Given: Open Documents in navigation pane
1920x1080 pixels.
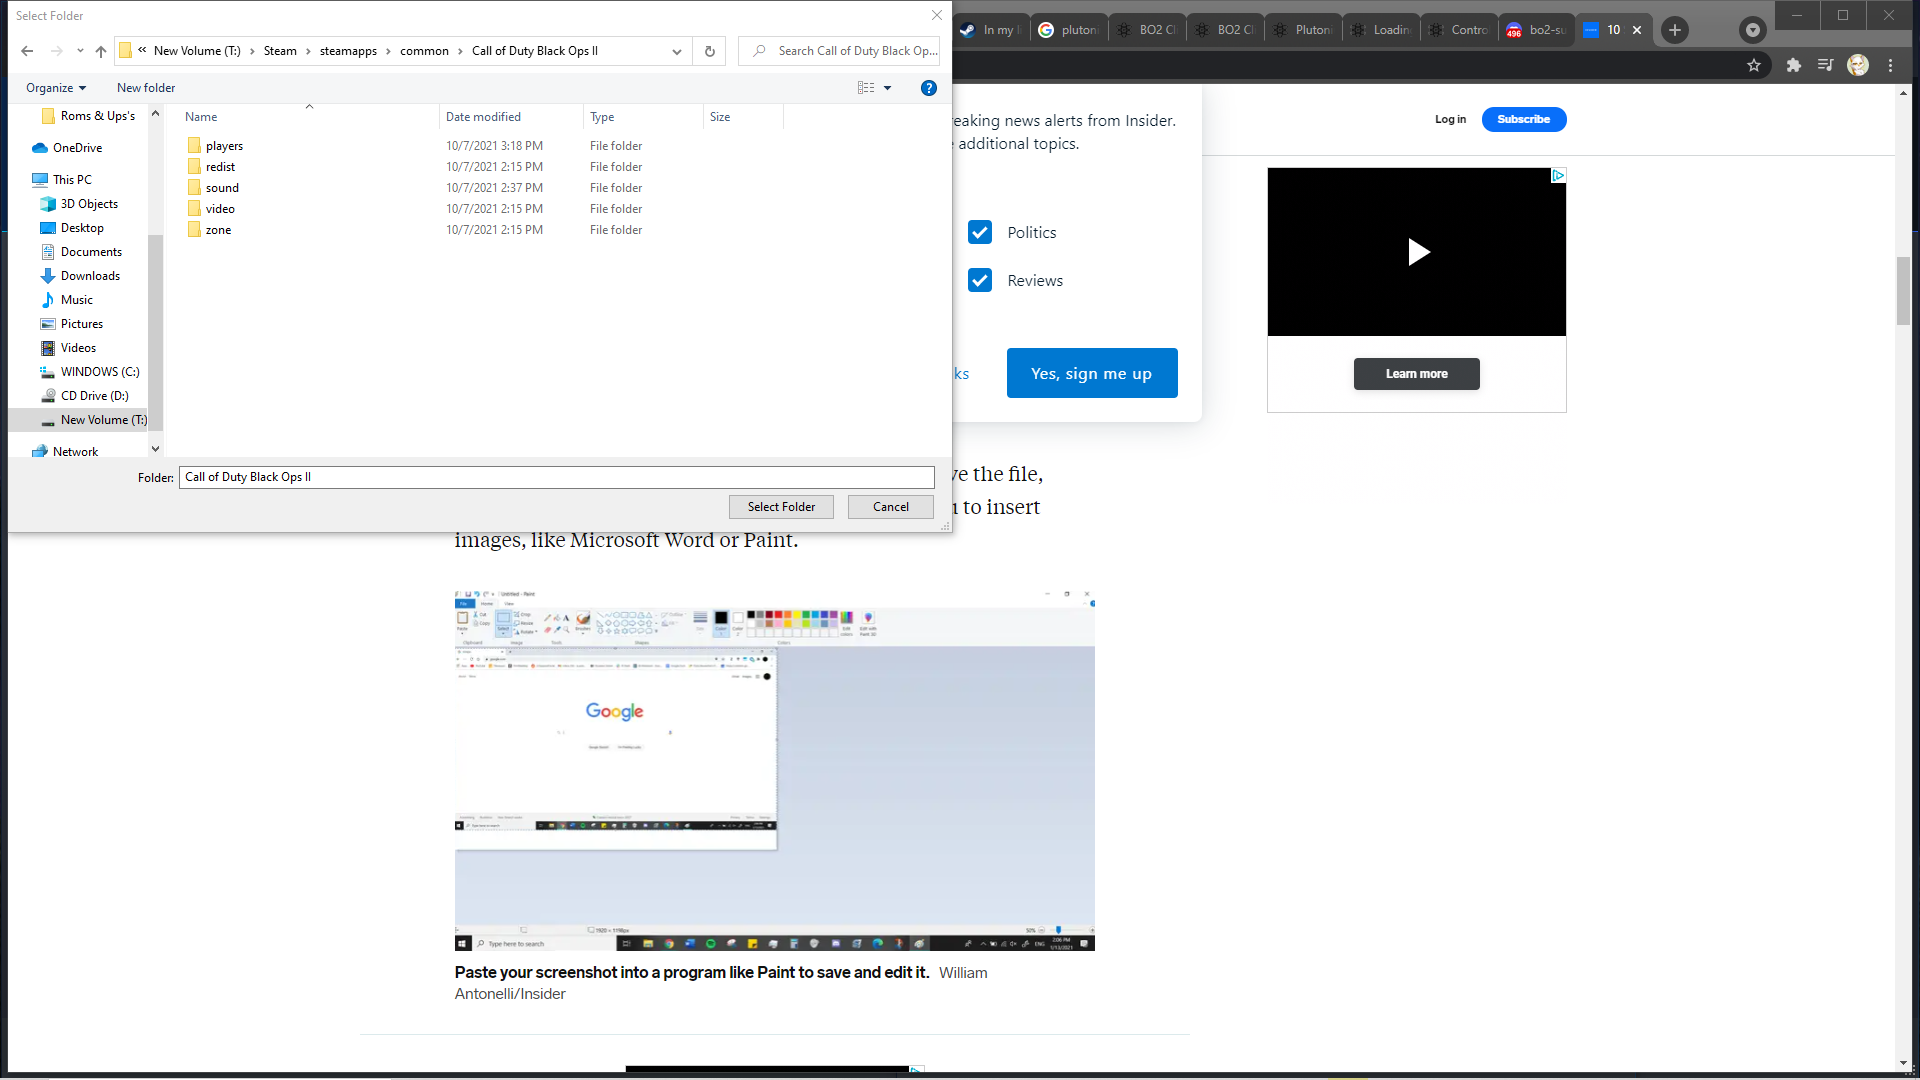Looking at the screenshot, I should (x=91, y=252).
